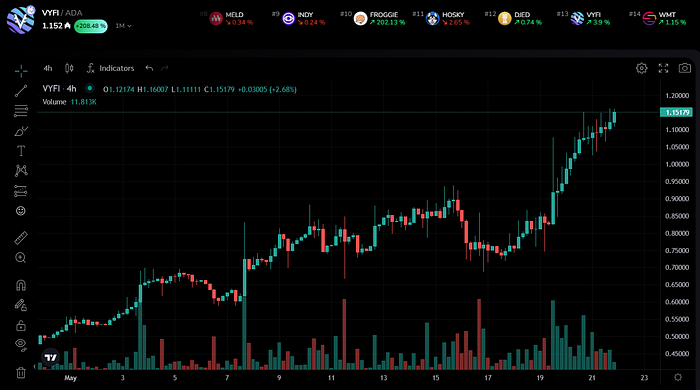Toggle stay in drawing mode
The width and height of the screenshot is (700, 390).
(x=21, y=305)
